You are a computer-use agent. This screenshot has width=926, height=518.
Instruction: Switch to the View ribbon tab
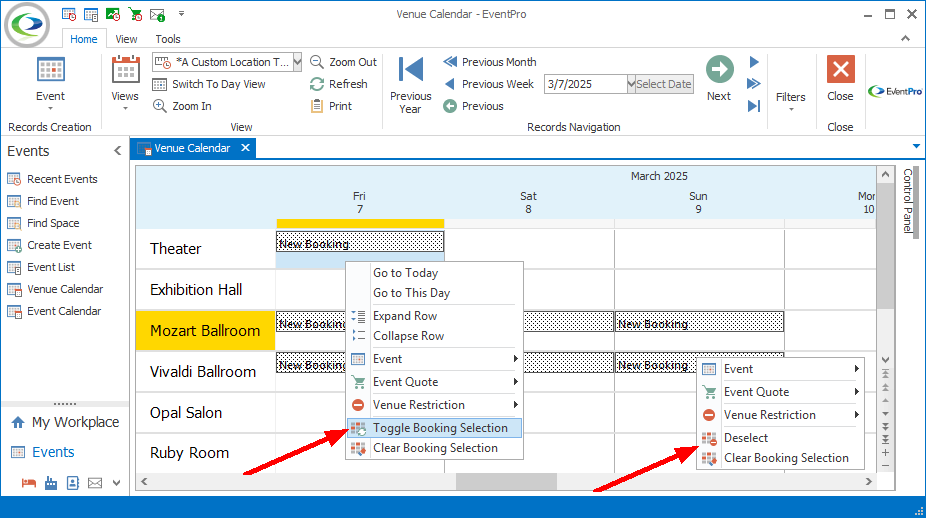(126, 39)
